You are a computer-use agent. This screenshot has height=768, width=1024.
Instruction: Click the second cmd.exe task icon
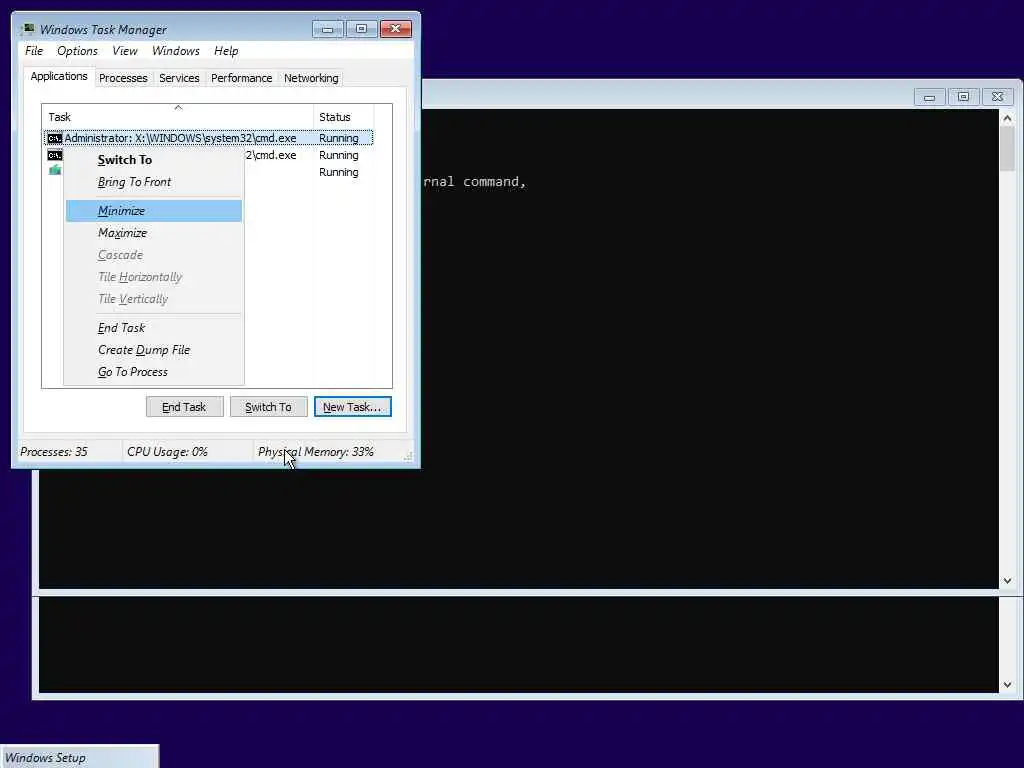(x=55, y=155)
